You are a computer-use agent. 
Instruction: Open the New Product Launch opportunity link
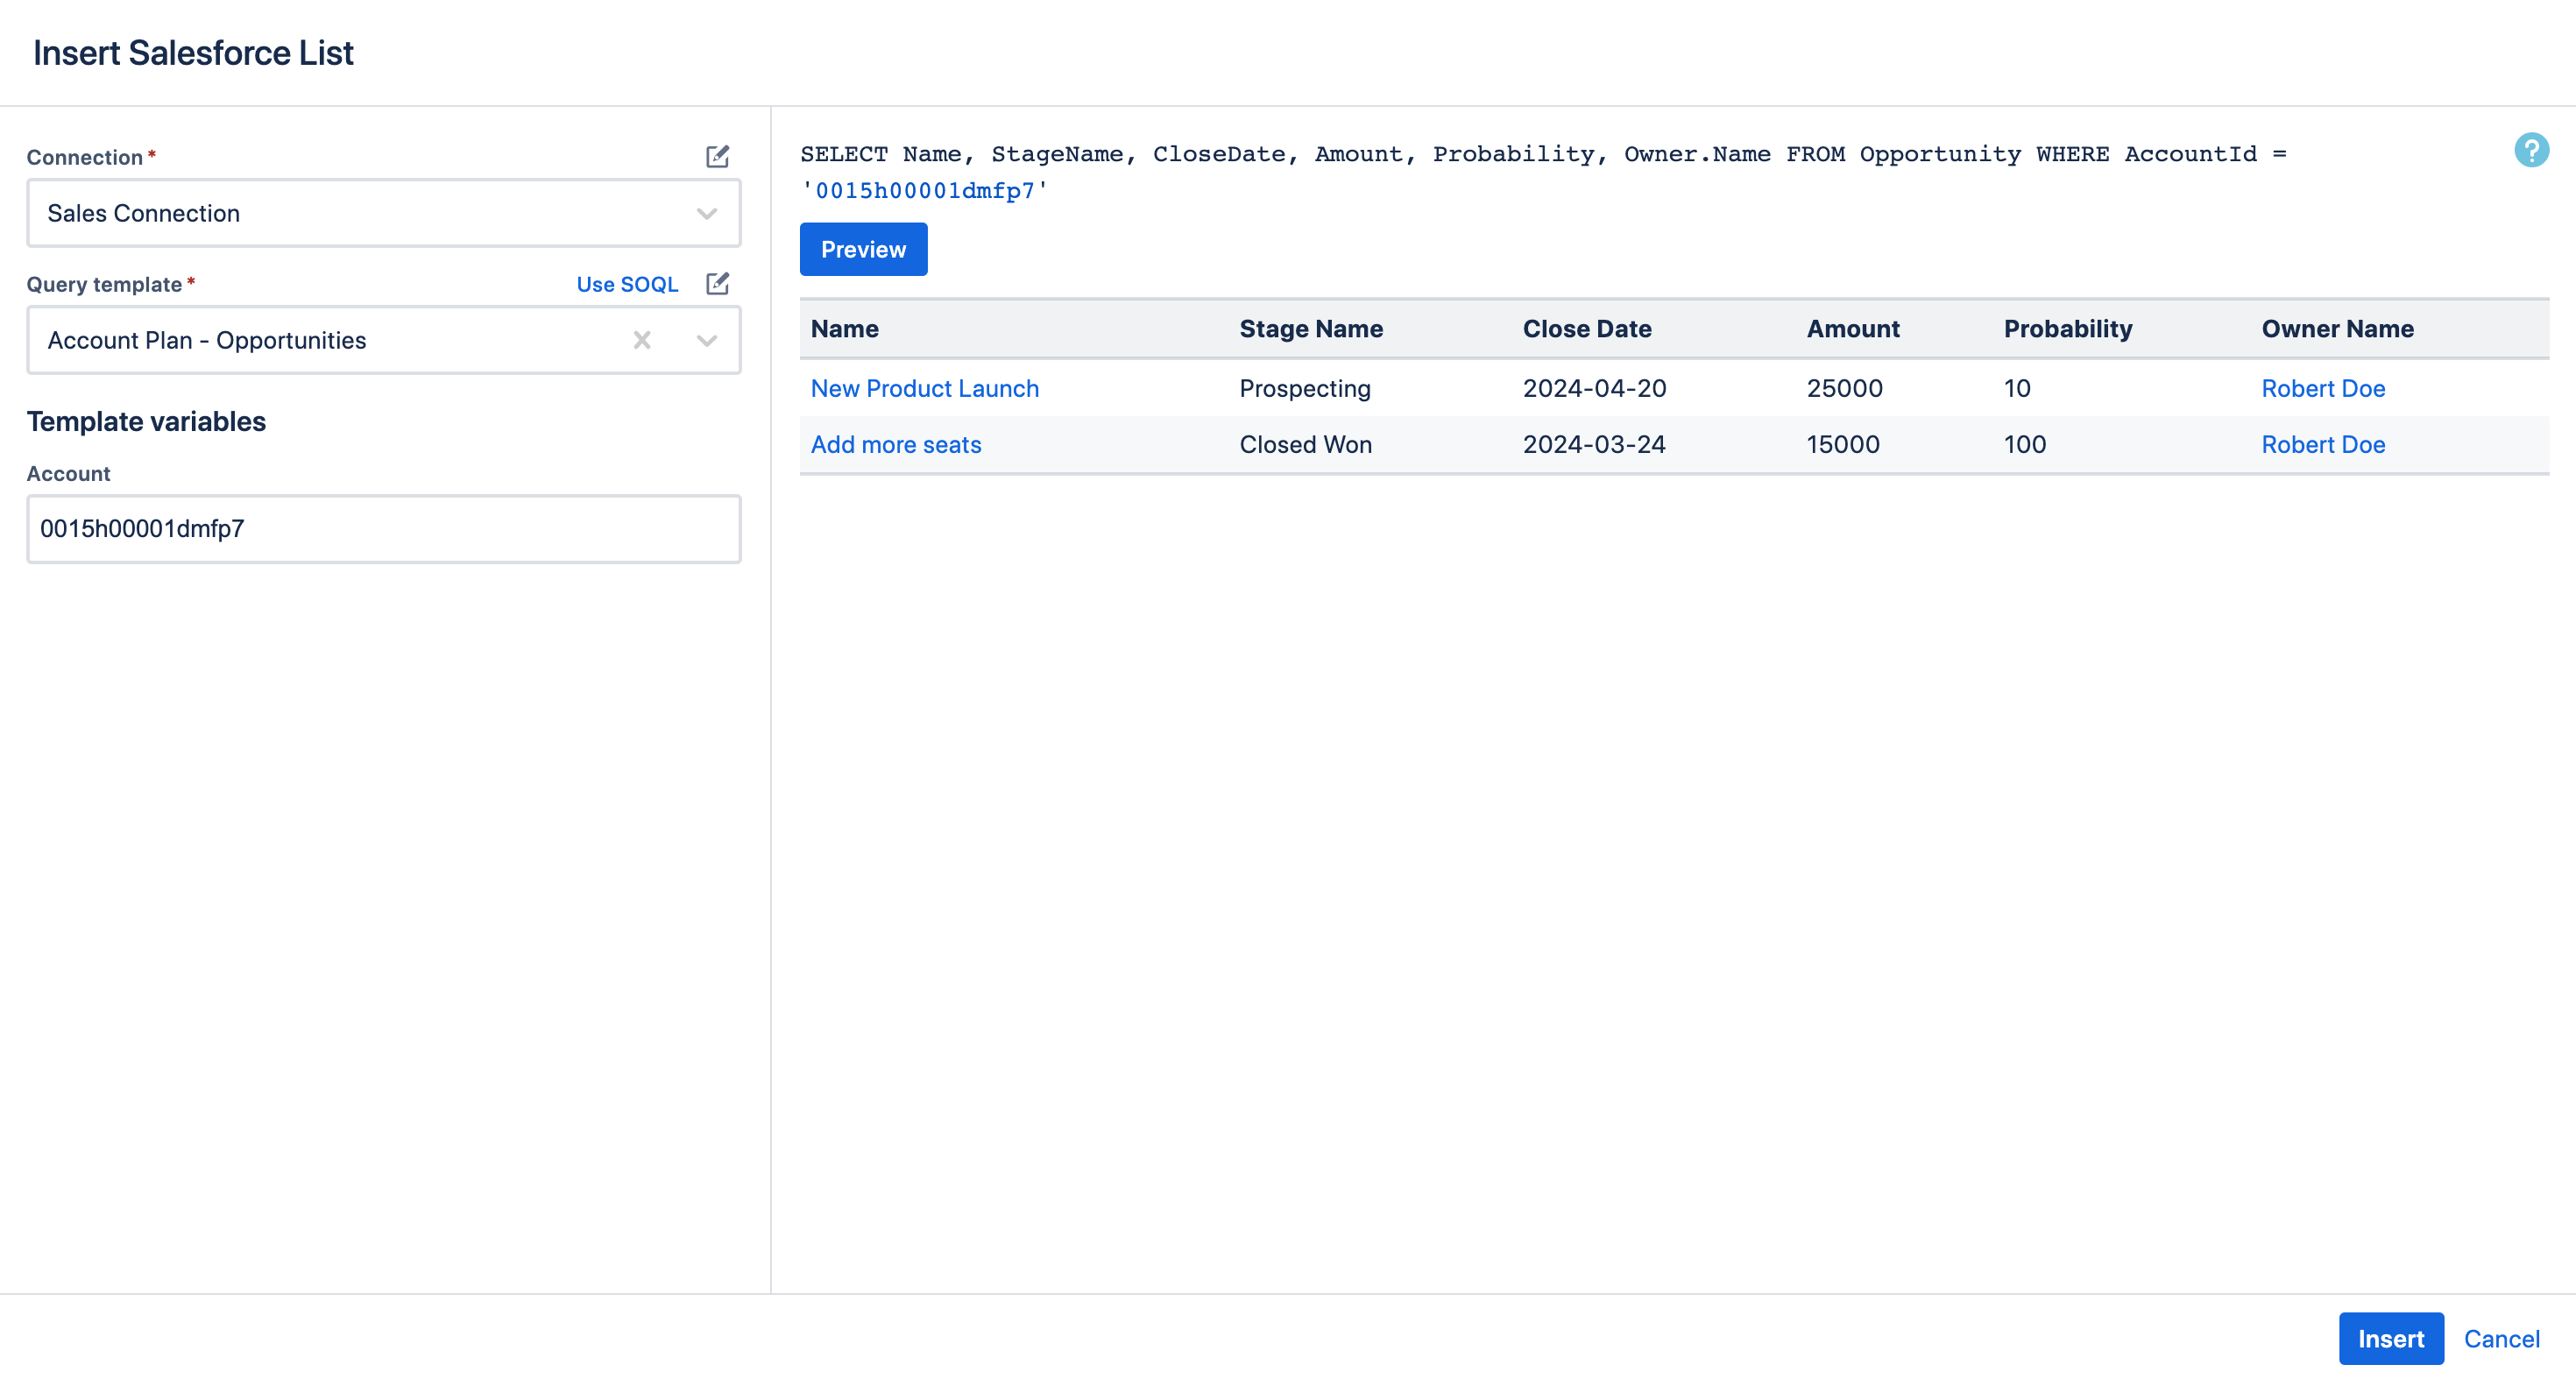[924, 388]
